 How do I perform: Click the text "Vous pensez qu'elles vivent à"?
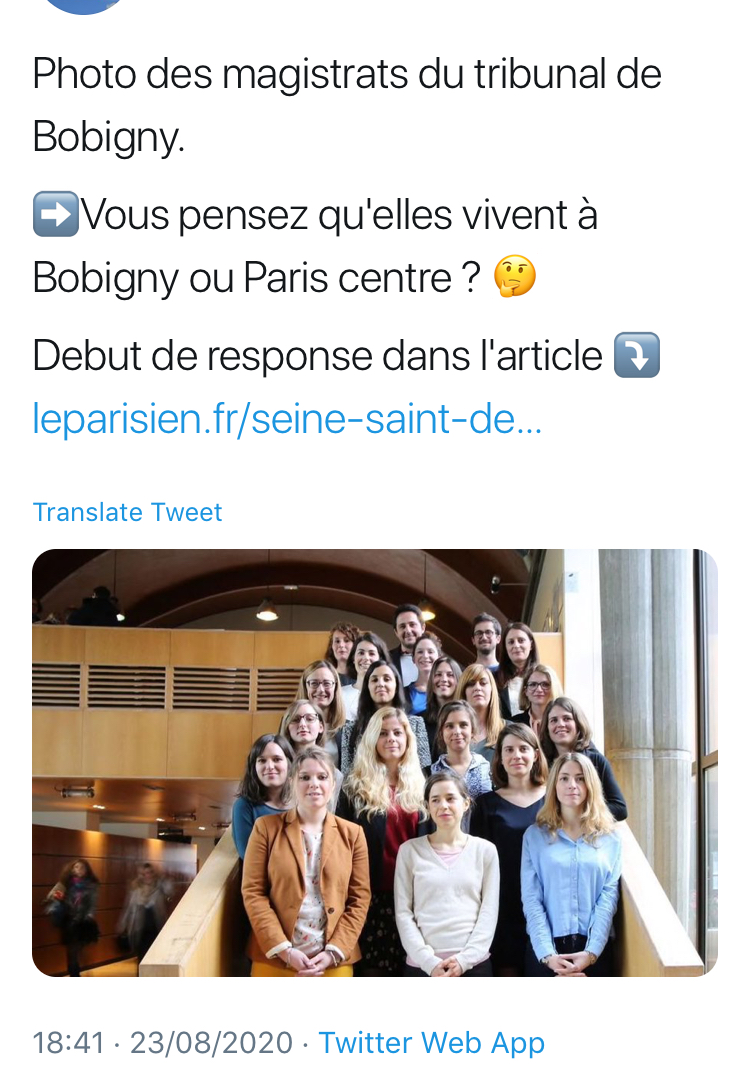click(339, 215)
